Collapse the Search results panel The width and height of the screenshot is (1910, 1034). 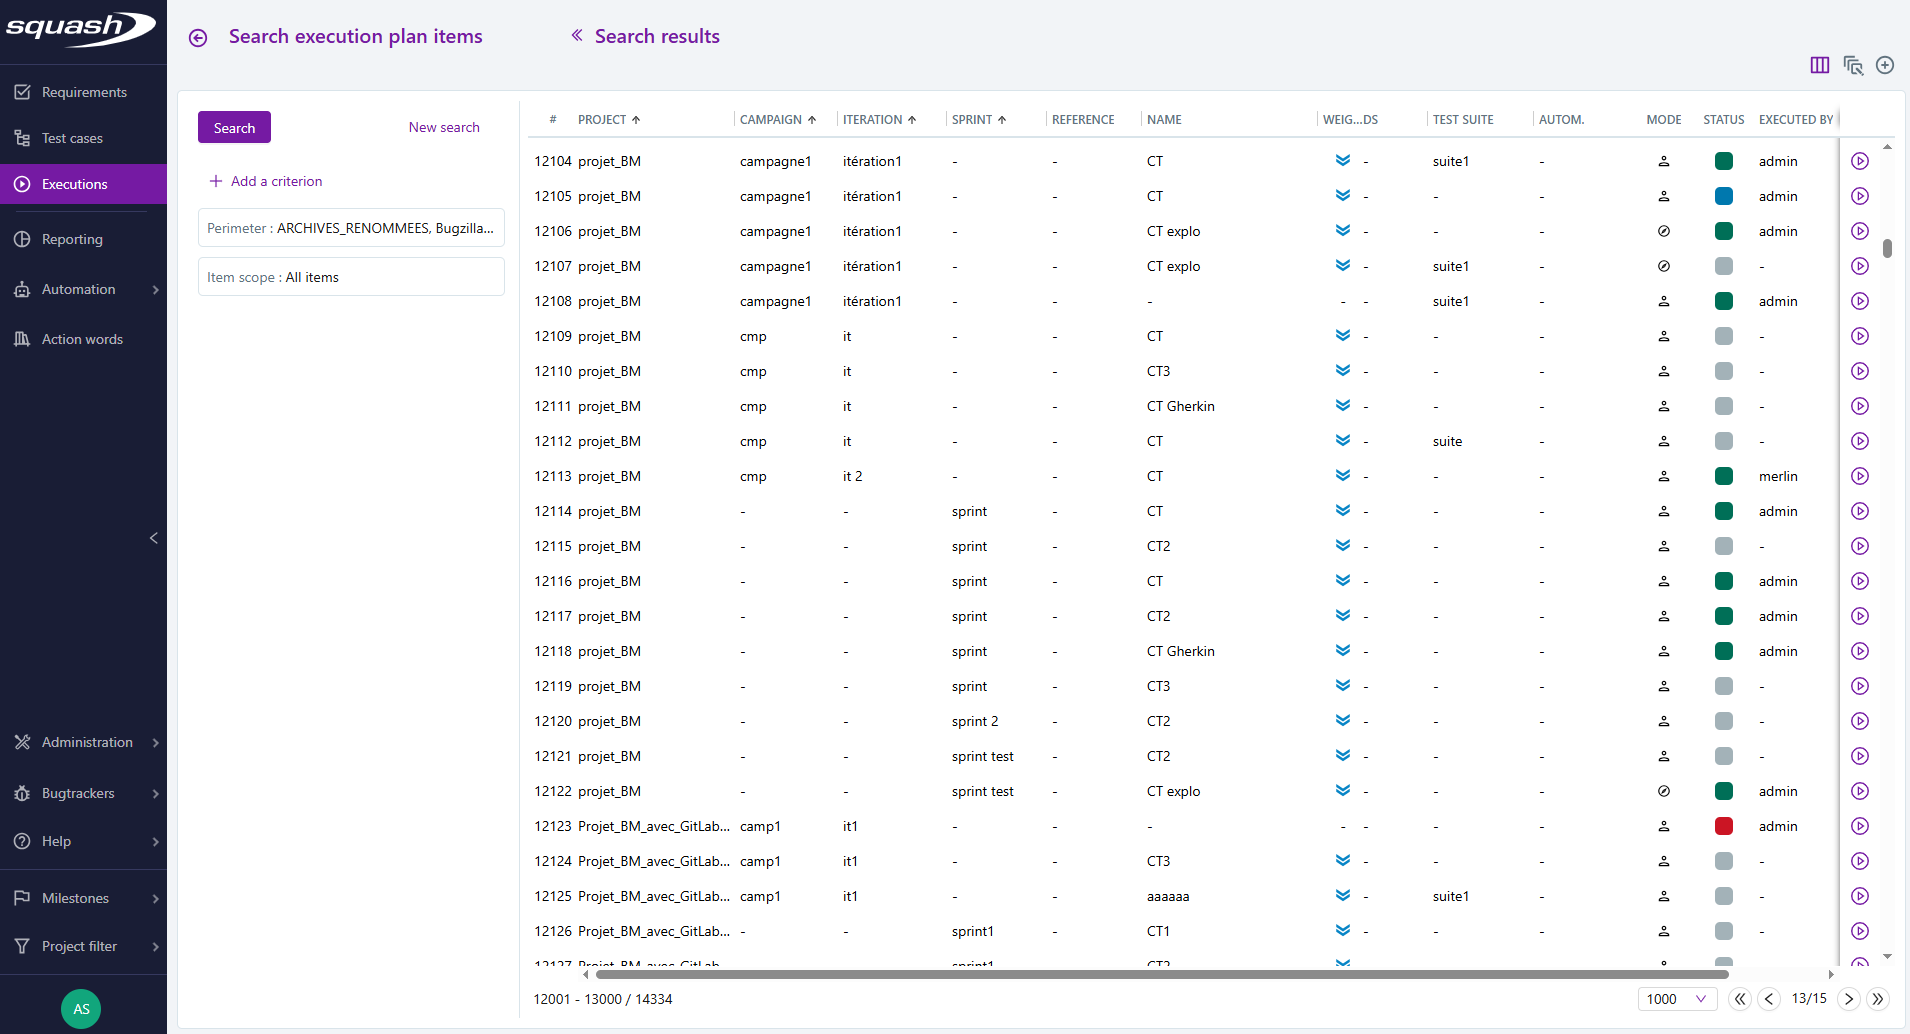click(577, 36)
